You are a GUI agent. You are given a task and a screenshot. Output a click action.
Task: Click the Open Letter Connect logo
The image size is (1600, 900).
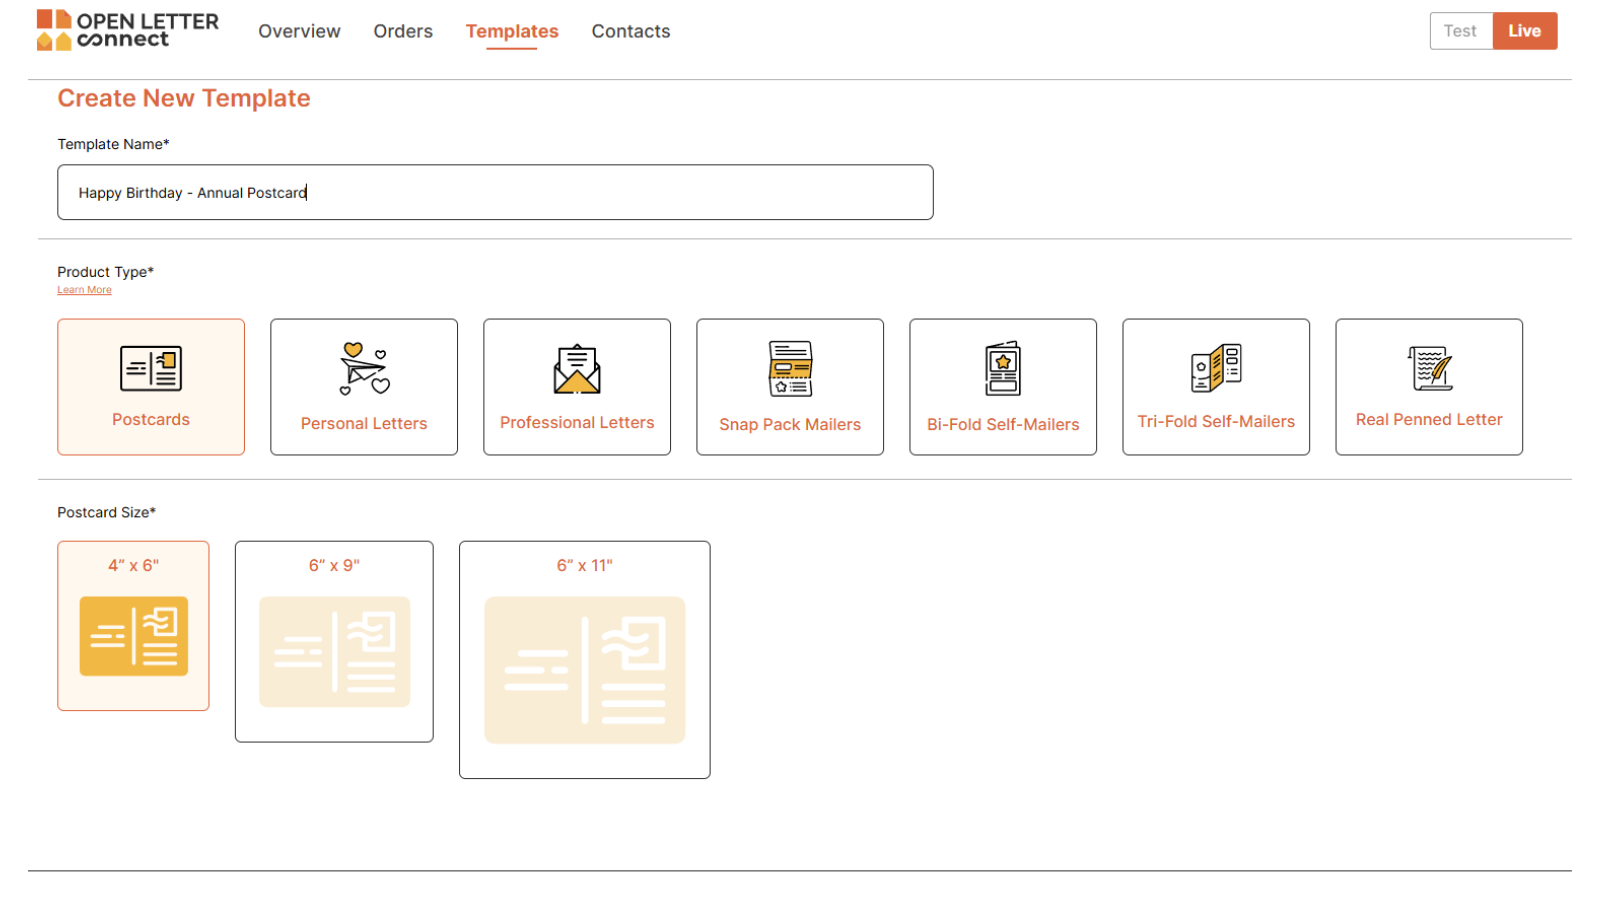[127, 30]
